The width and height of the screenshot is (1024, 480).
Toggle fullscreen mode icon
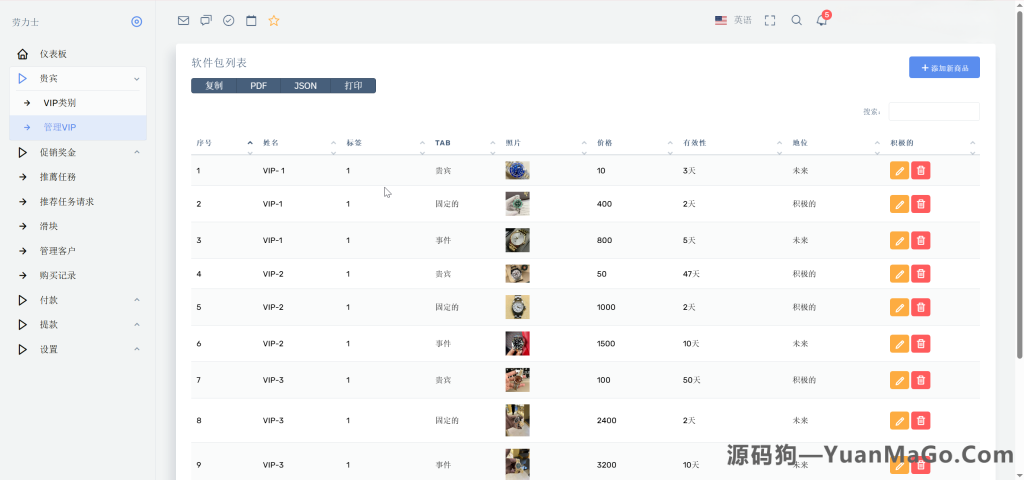click(770, 21)
